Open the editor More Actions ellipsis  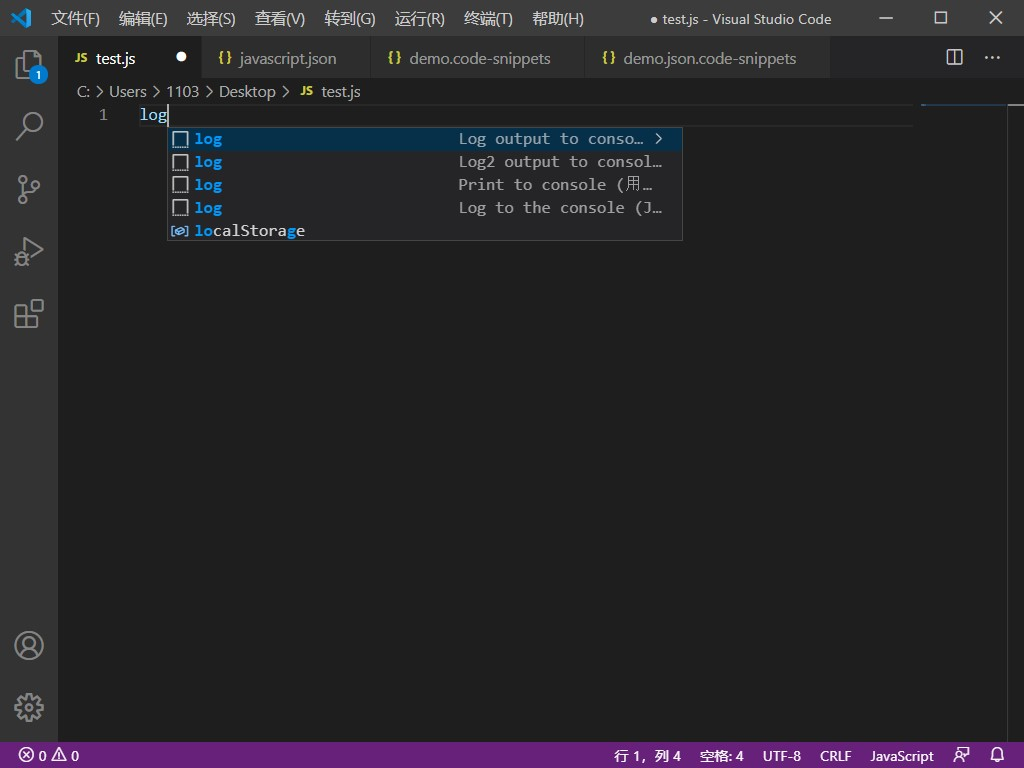992,57
